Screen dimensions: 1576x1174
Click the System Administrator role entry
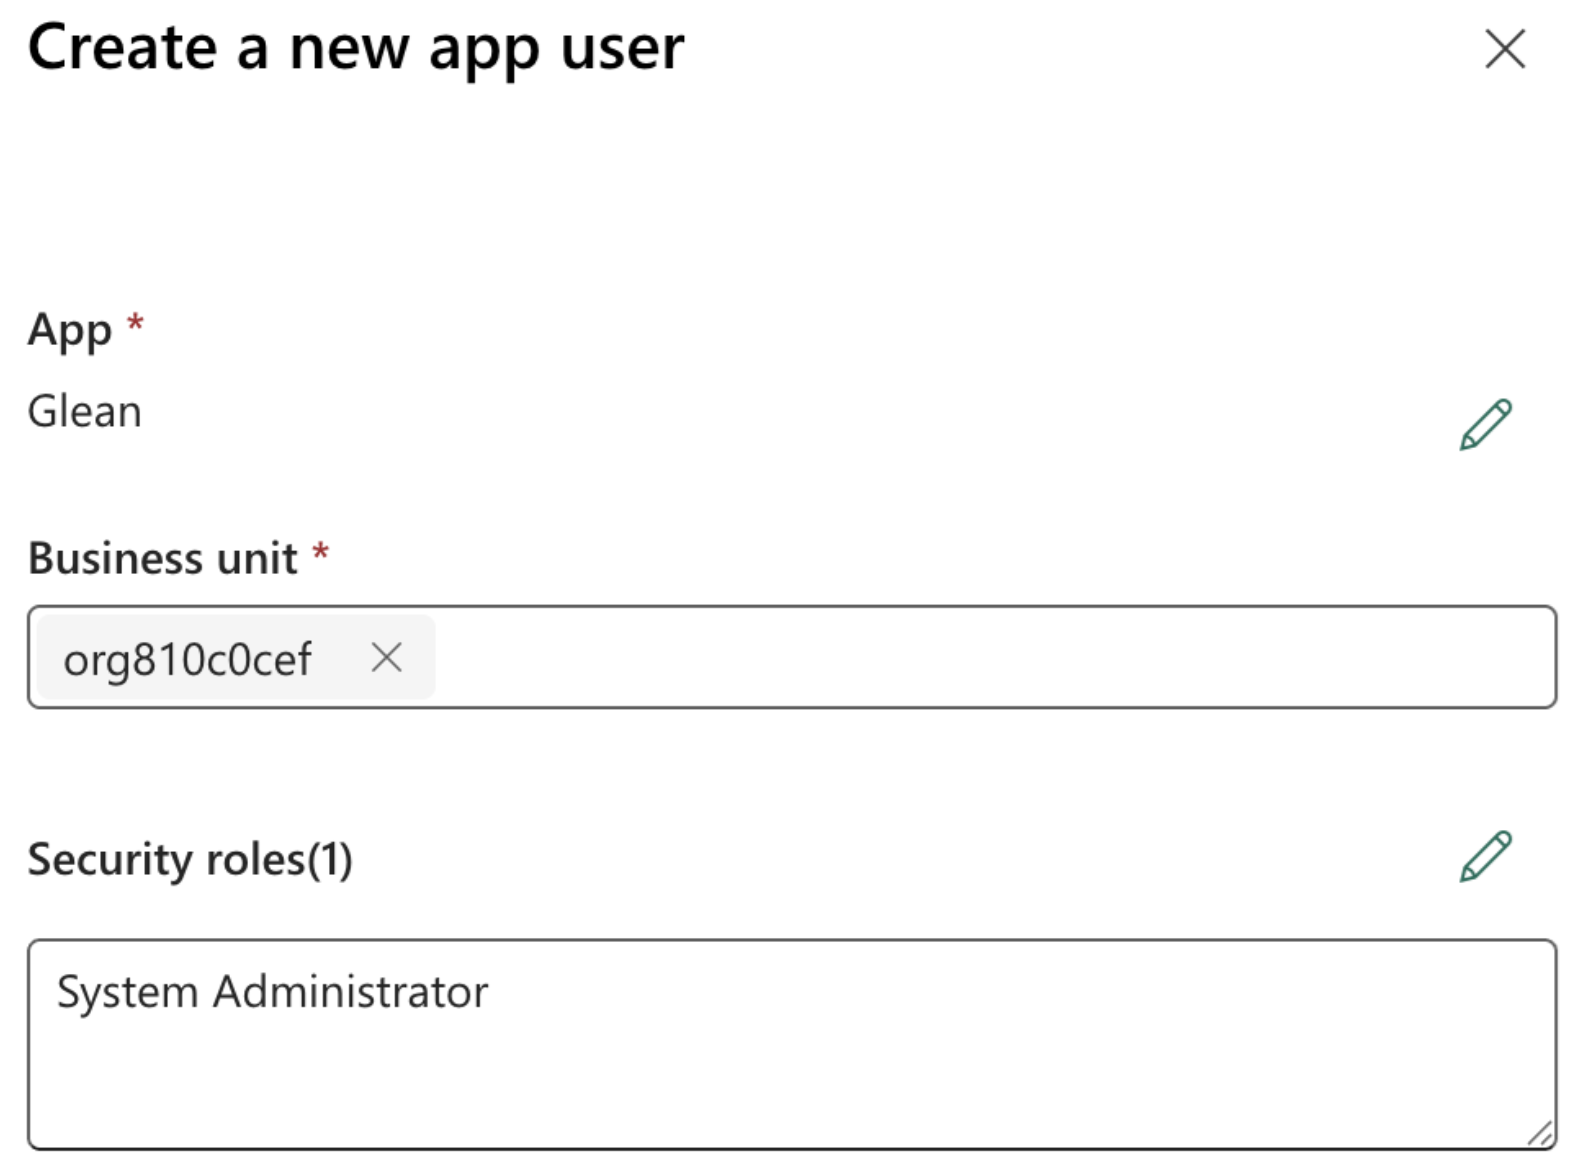pos(272,992)
